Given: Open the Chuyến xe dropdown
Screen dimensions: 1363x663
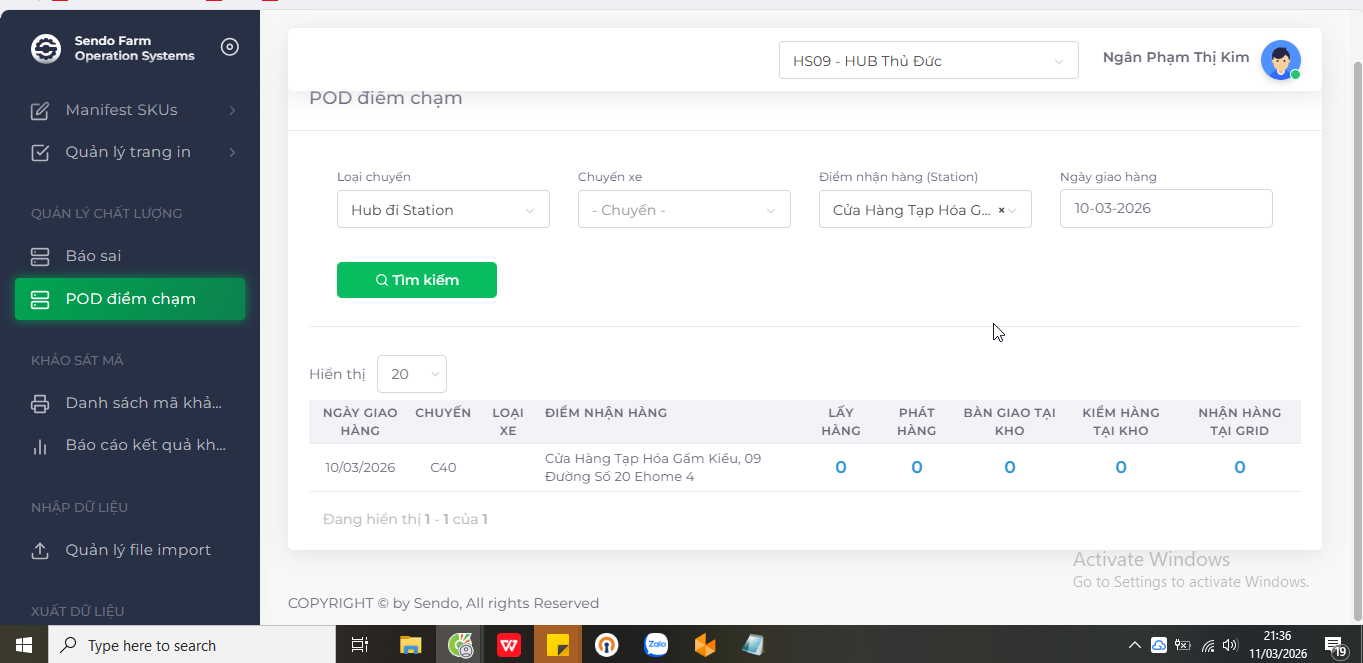Looking at the screenshot, I should point(684,209).
